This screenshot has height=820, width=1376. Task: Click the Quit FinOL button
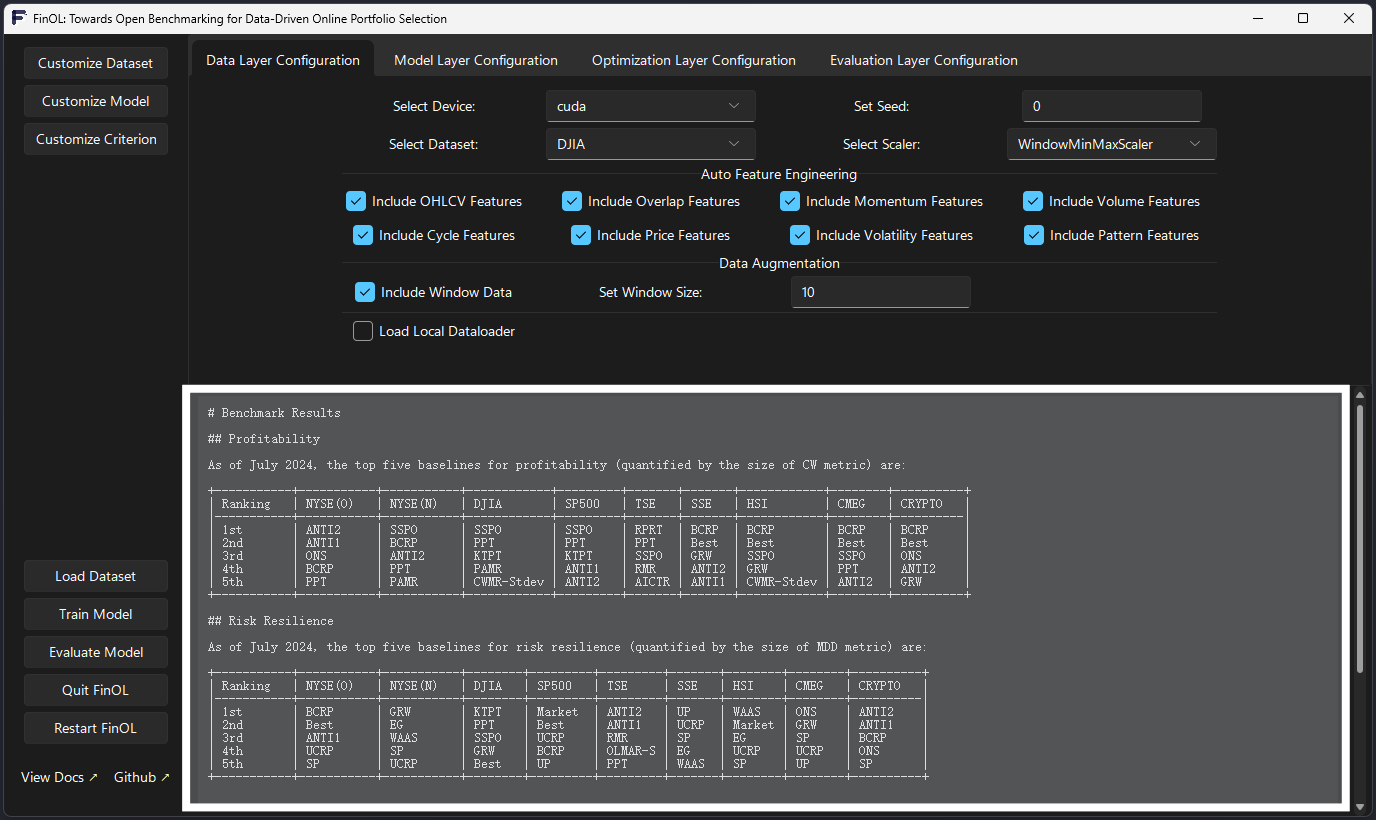pos(96,690)
